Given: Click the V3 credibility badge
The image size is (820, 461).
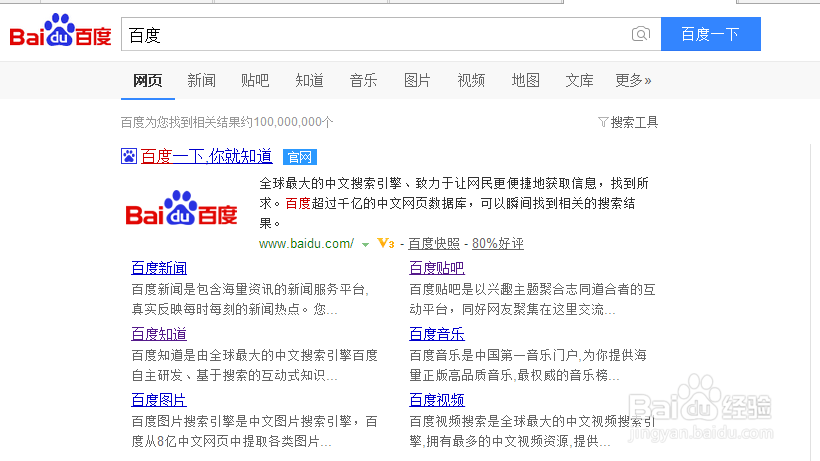Looking at the screenshot, I should point(385,244).
